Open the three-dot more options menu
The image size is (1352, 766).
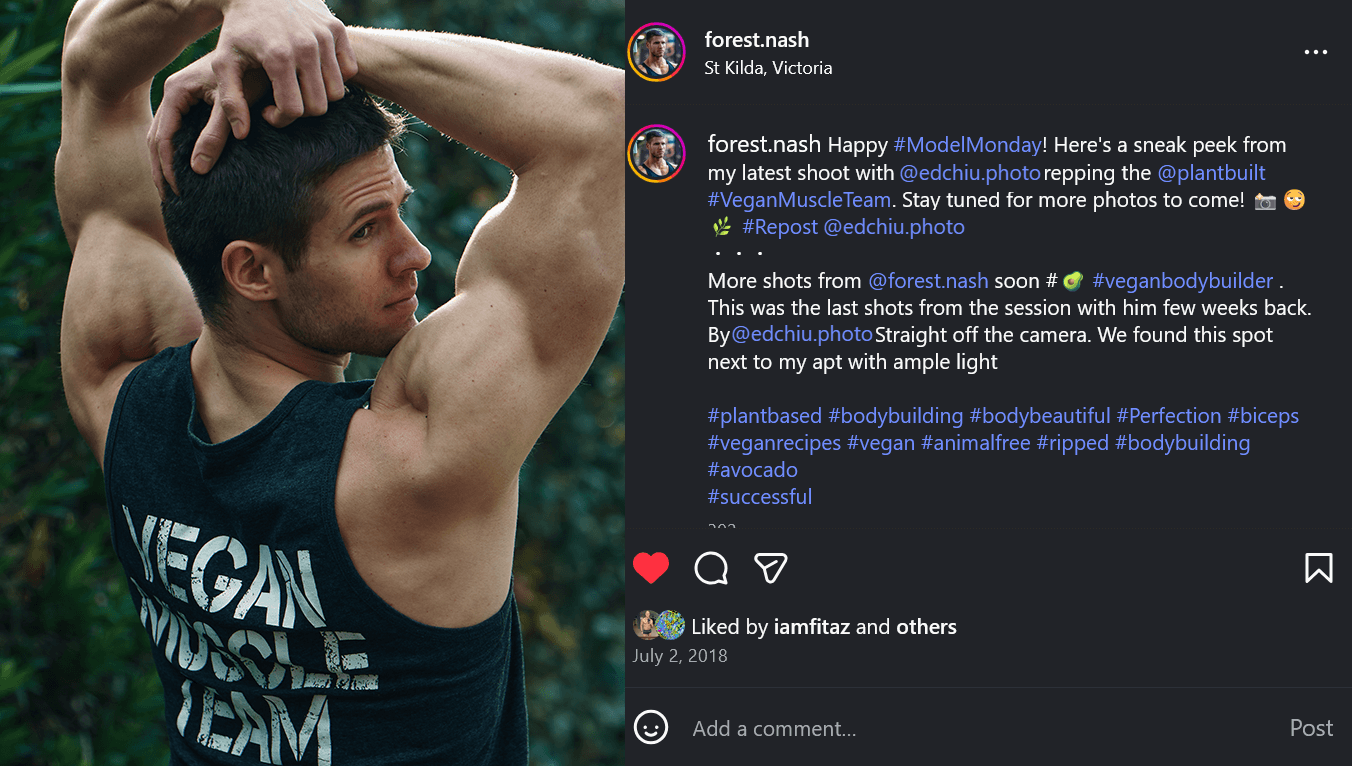pyautogui.click(x=1315, y=52)
